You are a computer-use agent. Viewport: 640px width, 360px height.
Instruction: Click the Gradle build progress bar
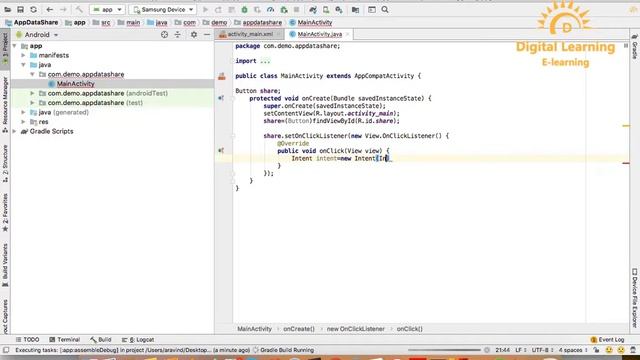[x=444, y=350]
